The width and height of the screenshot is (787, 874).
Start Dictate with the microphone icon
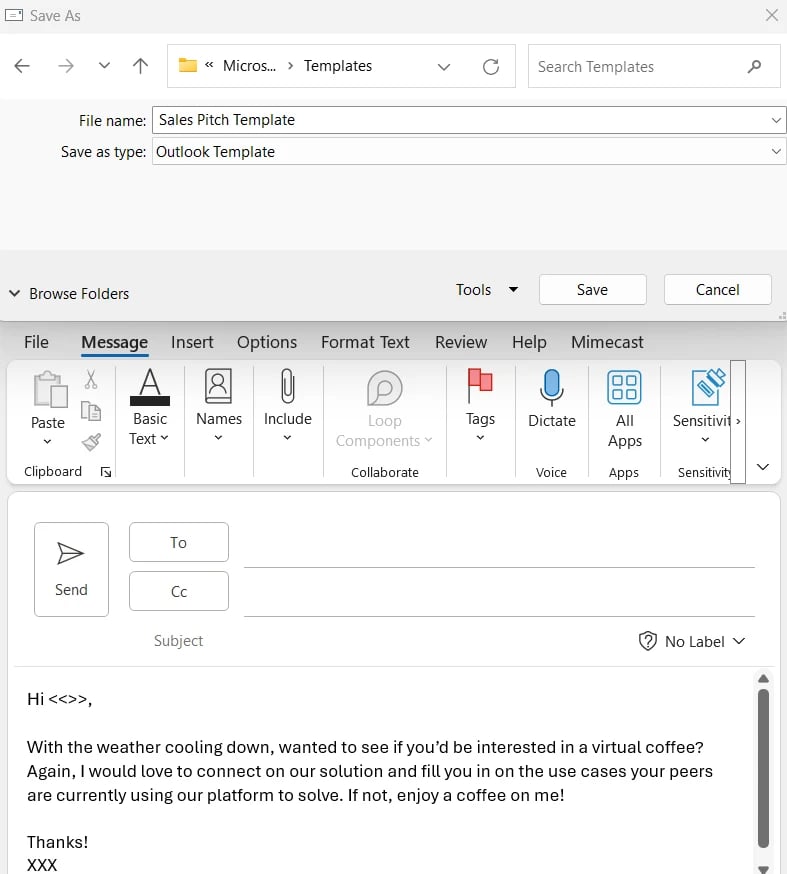(x=551, y=387)
